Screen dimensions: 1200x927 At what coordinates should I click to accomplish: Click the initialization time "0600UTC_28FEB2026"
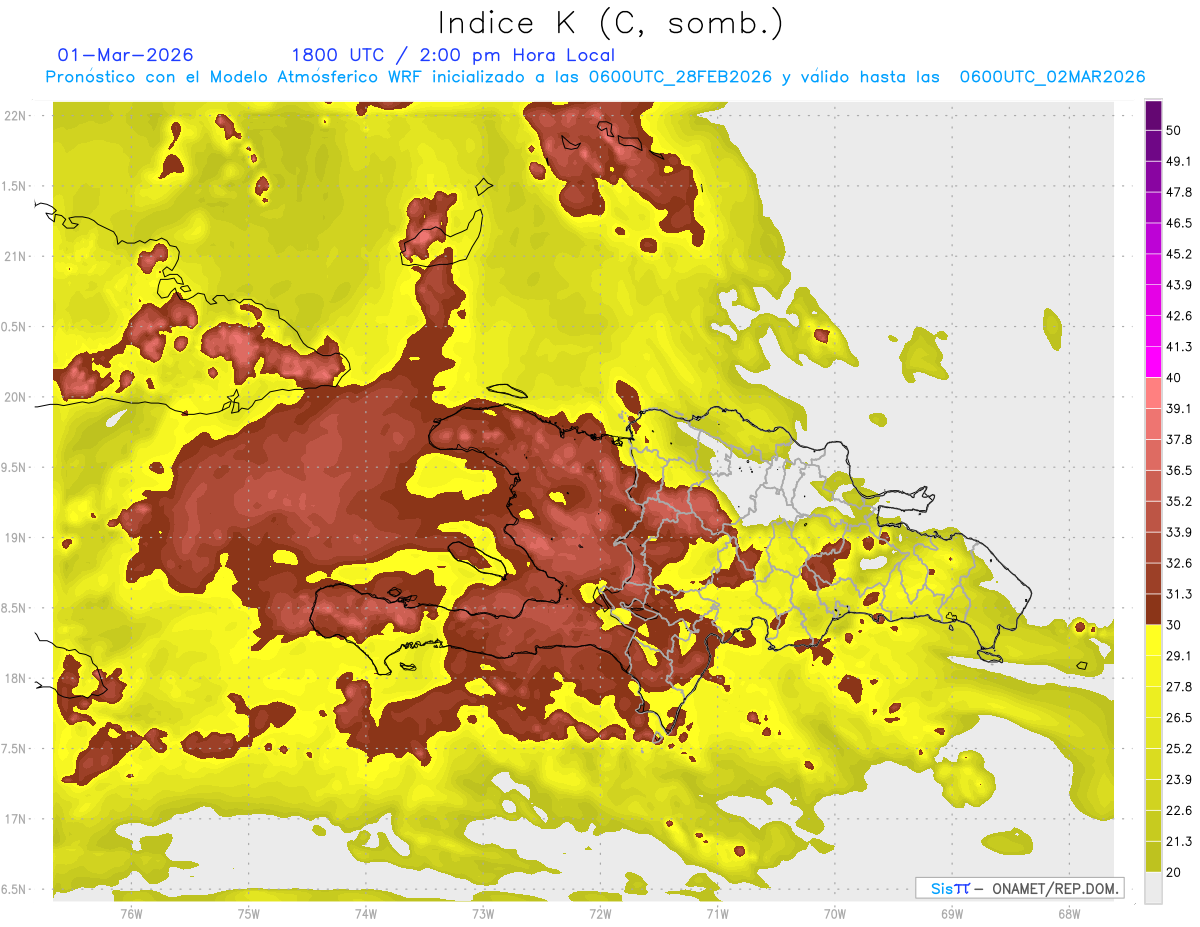pos(680,77)
